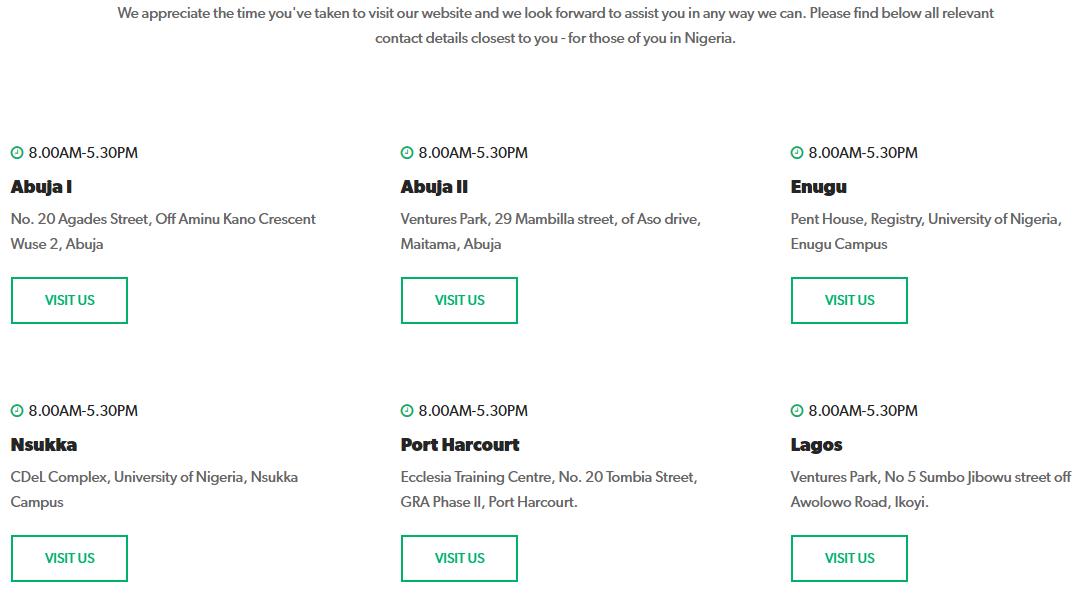Click the Lagos location heading
Image resolution: width=1081 pixels, height=598 pixels.
coord(816,446)
